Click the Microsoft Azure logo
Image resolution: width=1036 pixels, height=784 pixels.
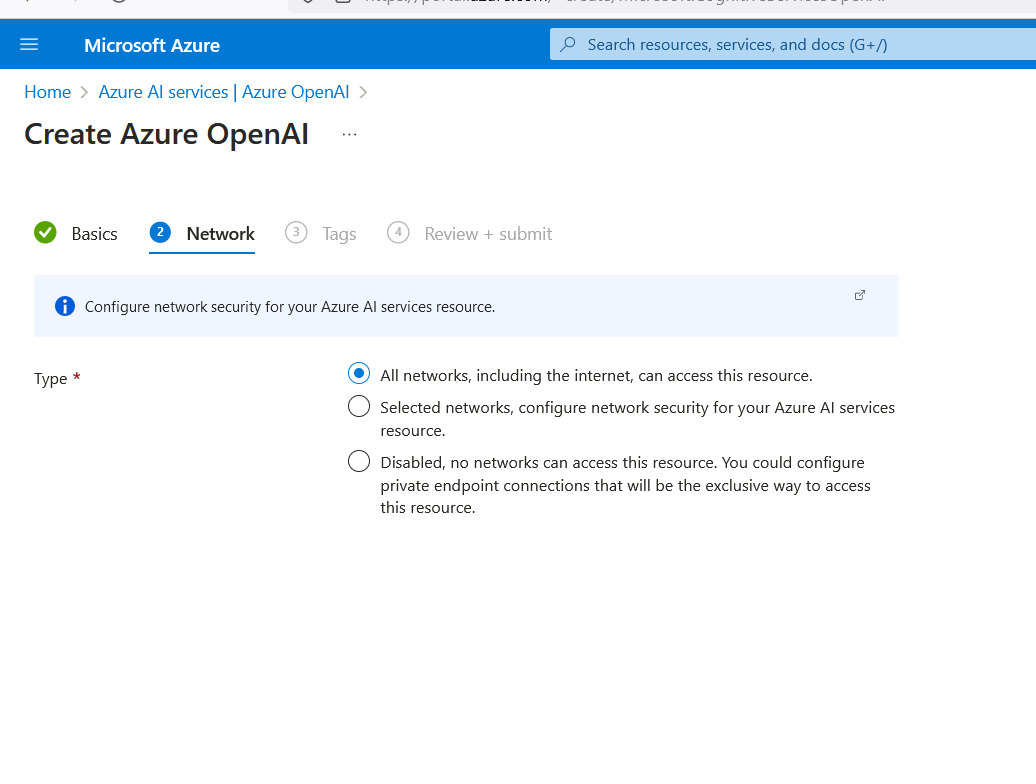pyautogui.click(x=151, y=44)
